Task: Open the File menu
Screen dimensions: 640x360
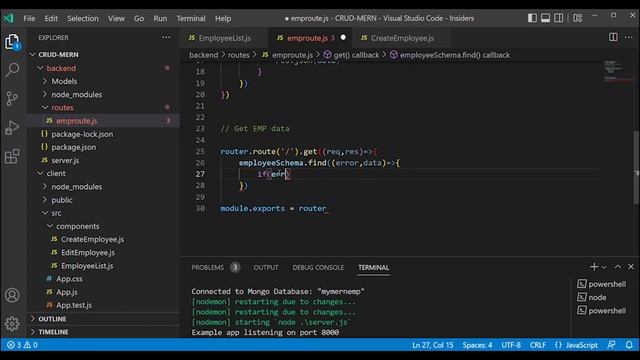Action: click(29, 18)
